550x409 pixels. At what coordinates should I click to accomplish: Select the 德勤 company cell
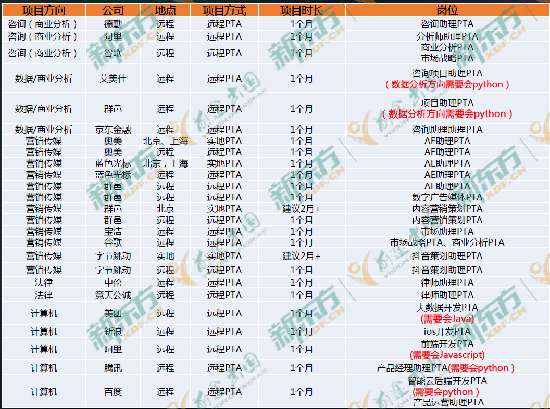[113, 24]
